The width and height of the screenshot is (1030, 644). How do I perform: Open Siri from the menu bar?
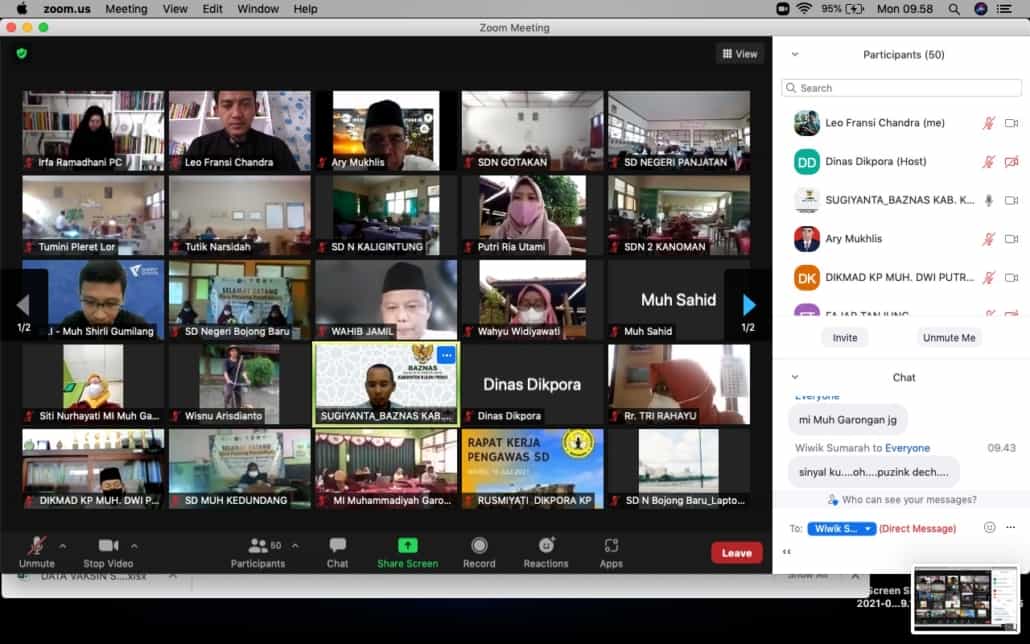(x=981, y=9)
